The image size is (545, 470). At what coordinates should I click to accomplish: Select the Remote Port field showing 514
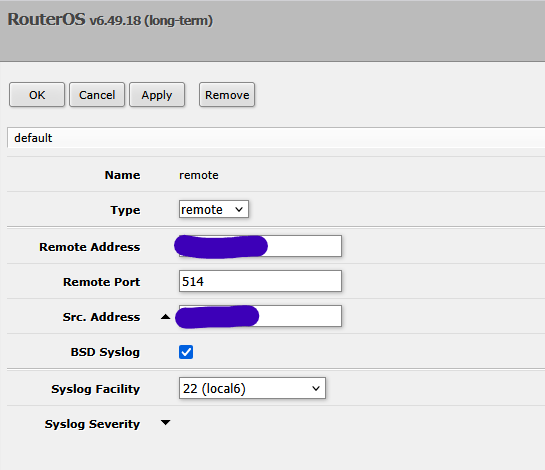coord(260,281)
